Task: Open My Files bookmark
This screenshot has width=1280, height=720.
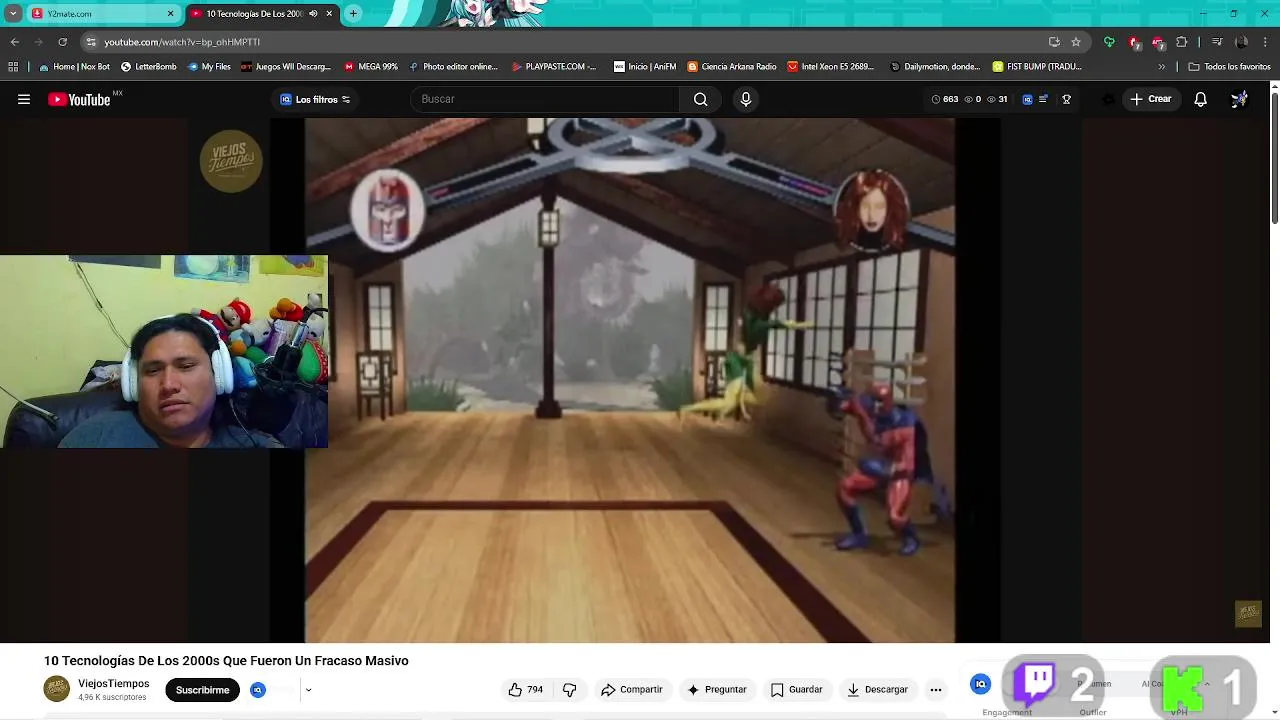Action: point(209,67)
